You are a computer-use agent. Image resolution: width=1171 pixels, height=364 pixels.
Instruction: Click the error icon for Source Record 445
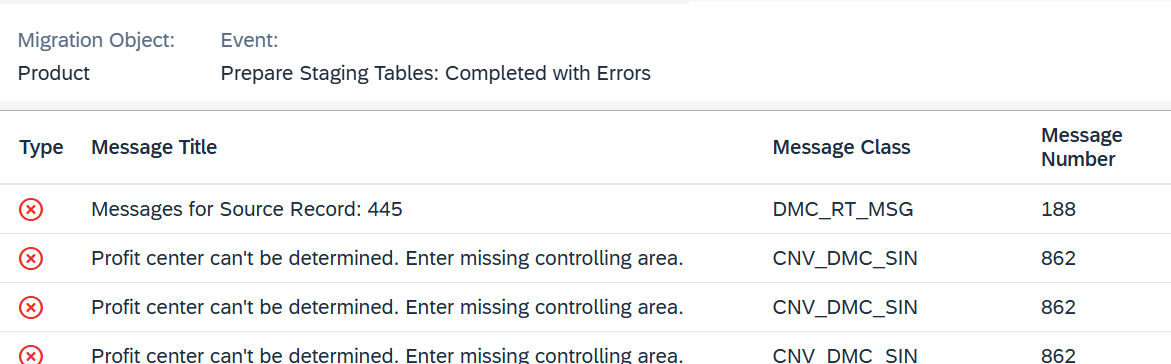(x=31, y=209)
